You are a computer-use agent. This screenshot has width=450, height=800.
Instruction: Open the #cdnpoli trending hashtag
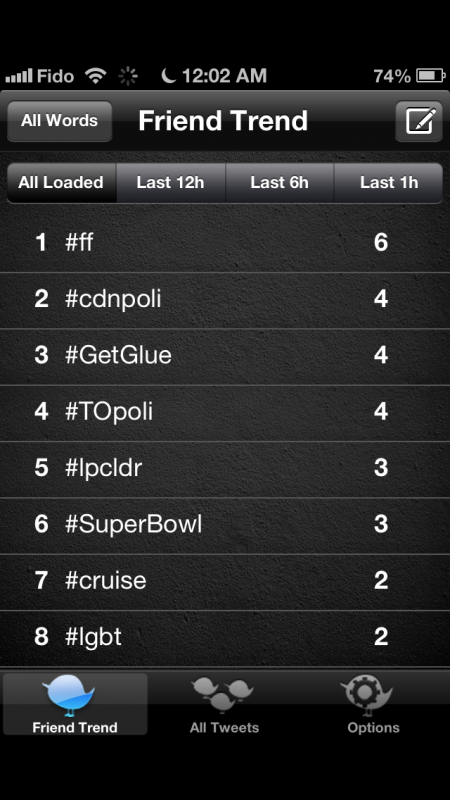[x=225, y=299]
